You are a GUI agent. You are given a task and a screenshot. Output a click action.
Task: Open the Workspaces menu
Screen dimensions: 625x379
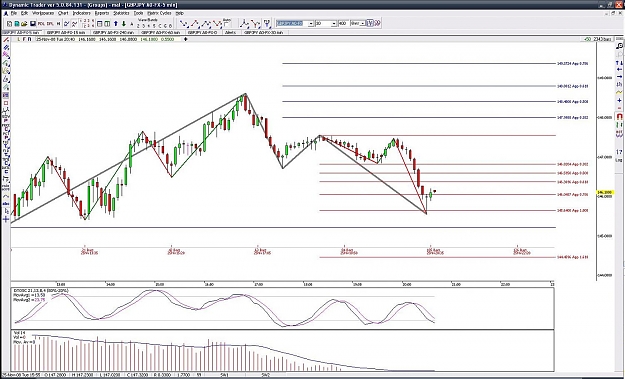point(43,13)
